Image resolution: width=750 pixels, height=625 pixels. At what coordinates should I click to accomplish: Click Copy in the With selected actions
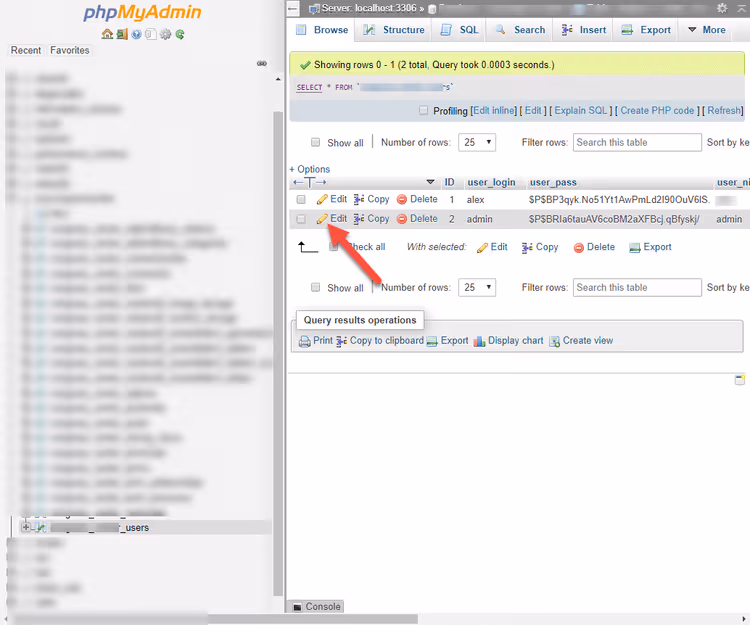click(x=540, y=247)
